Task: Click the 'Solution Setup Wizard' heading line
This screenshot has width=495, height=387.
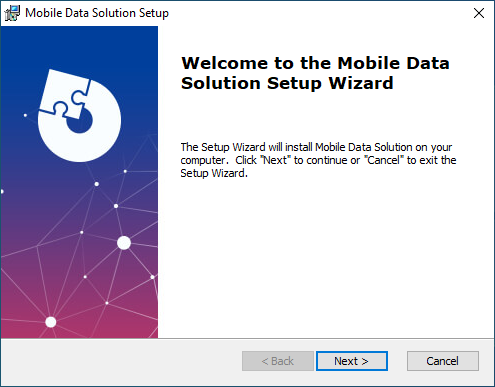Action: point(287,83)
